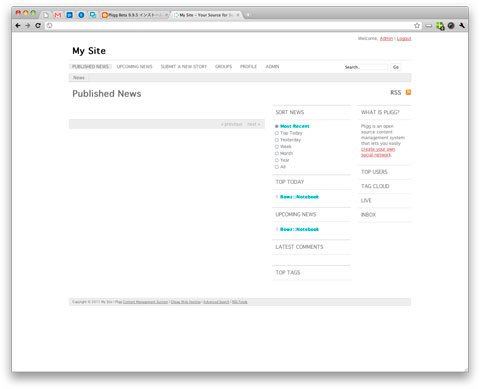Click the orange RSS feed icon
Image resolution: width=480 pixels, height=389 pixels.
tap(408, 92)
